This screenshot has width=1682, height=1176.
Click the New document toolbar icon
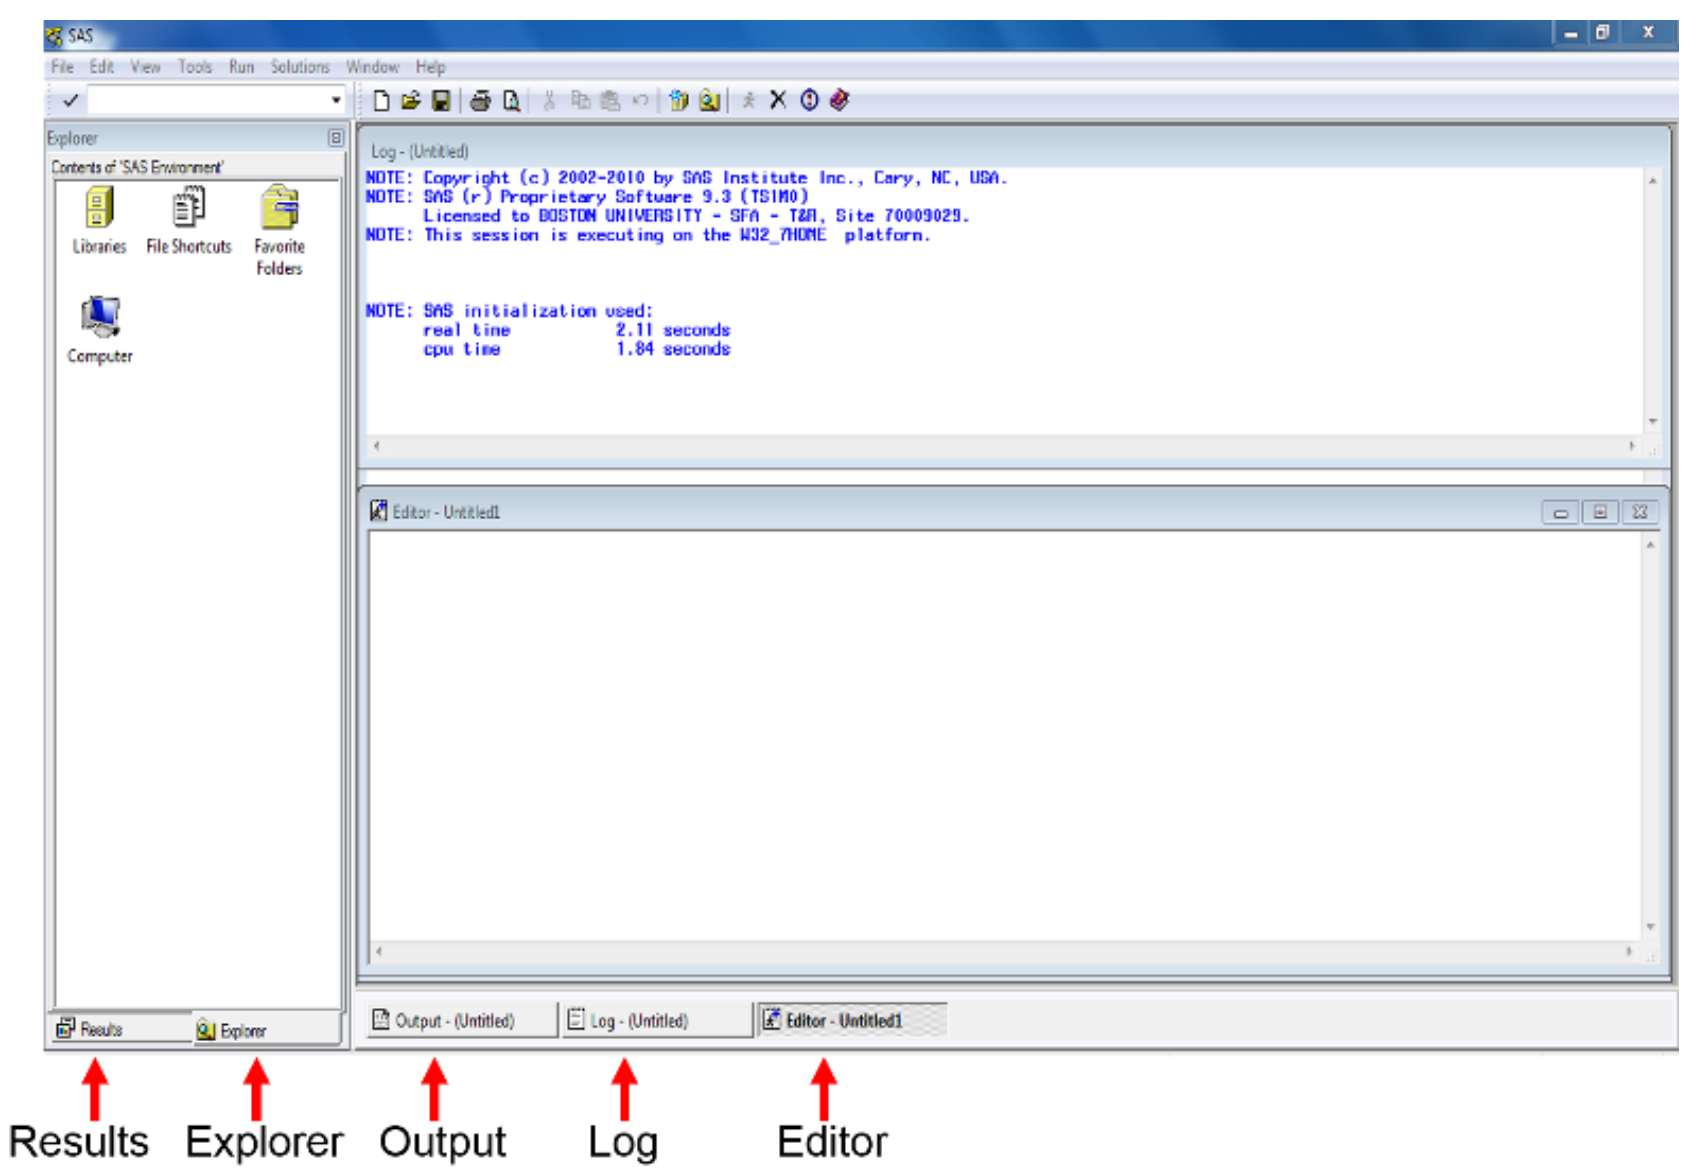(x=381, y=101)
